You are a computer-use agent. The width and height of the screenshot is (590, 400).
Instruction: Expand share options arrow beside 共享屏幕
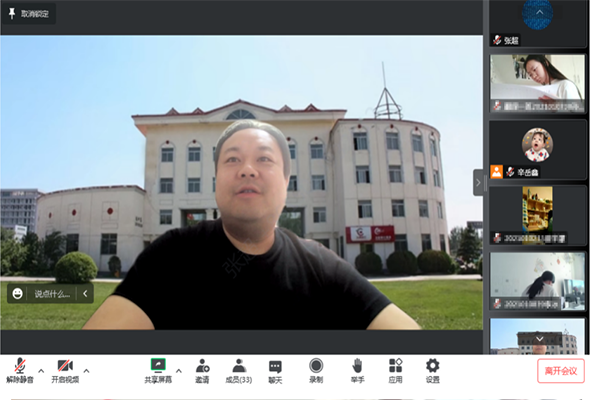pyautogui.click(x=179, y=371)
